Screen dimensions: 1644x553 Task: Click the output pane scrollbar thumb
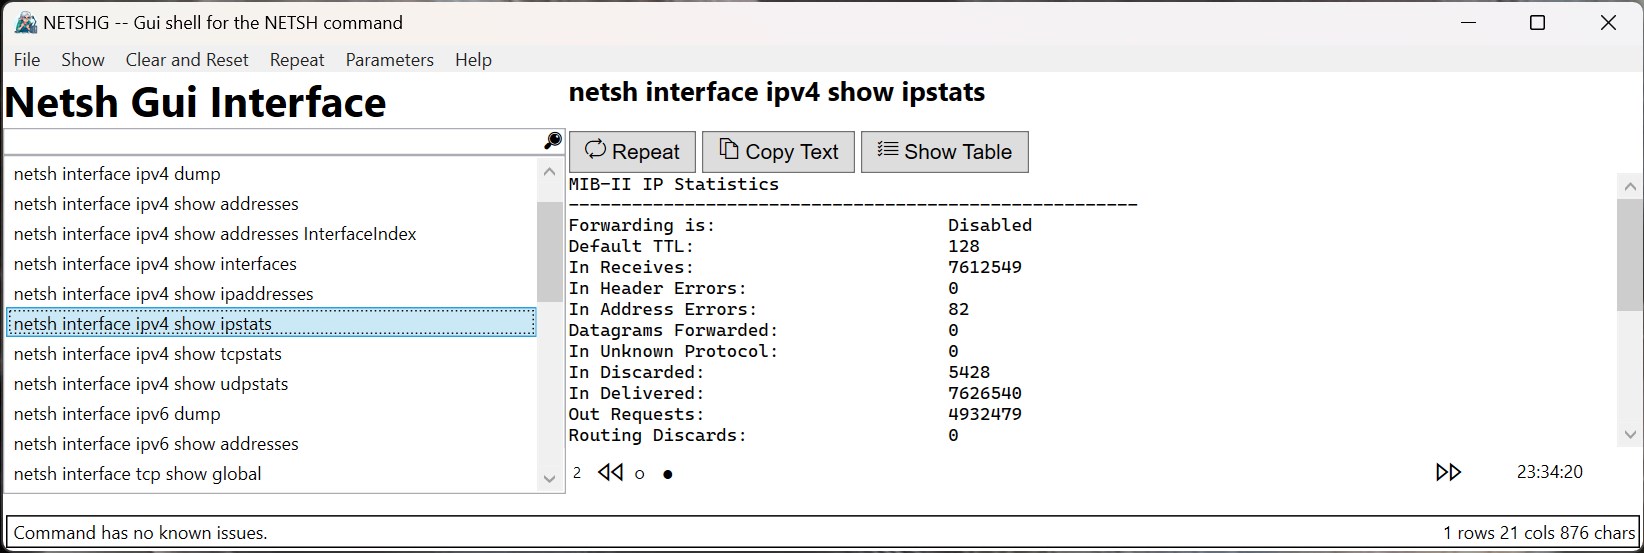coord(1629,255)
